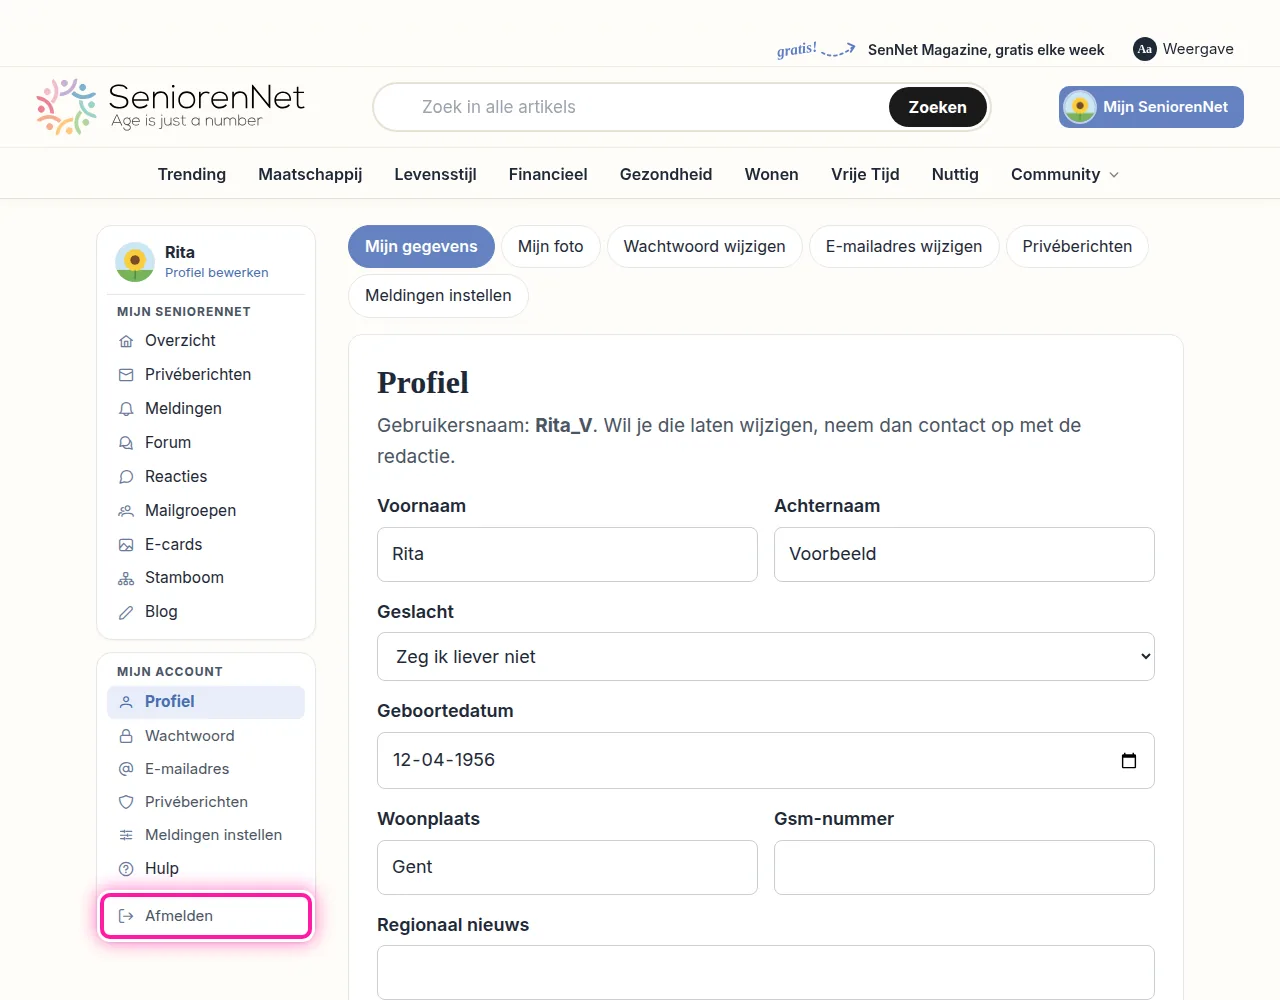Screen dimensions: 1280x1000
Task: Open the Gezondheid menu item
Action: coord(666,175)
